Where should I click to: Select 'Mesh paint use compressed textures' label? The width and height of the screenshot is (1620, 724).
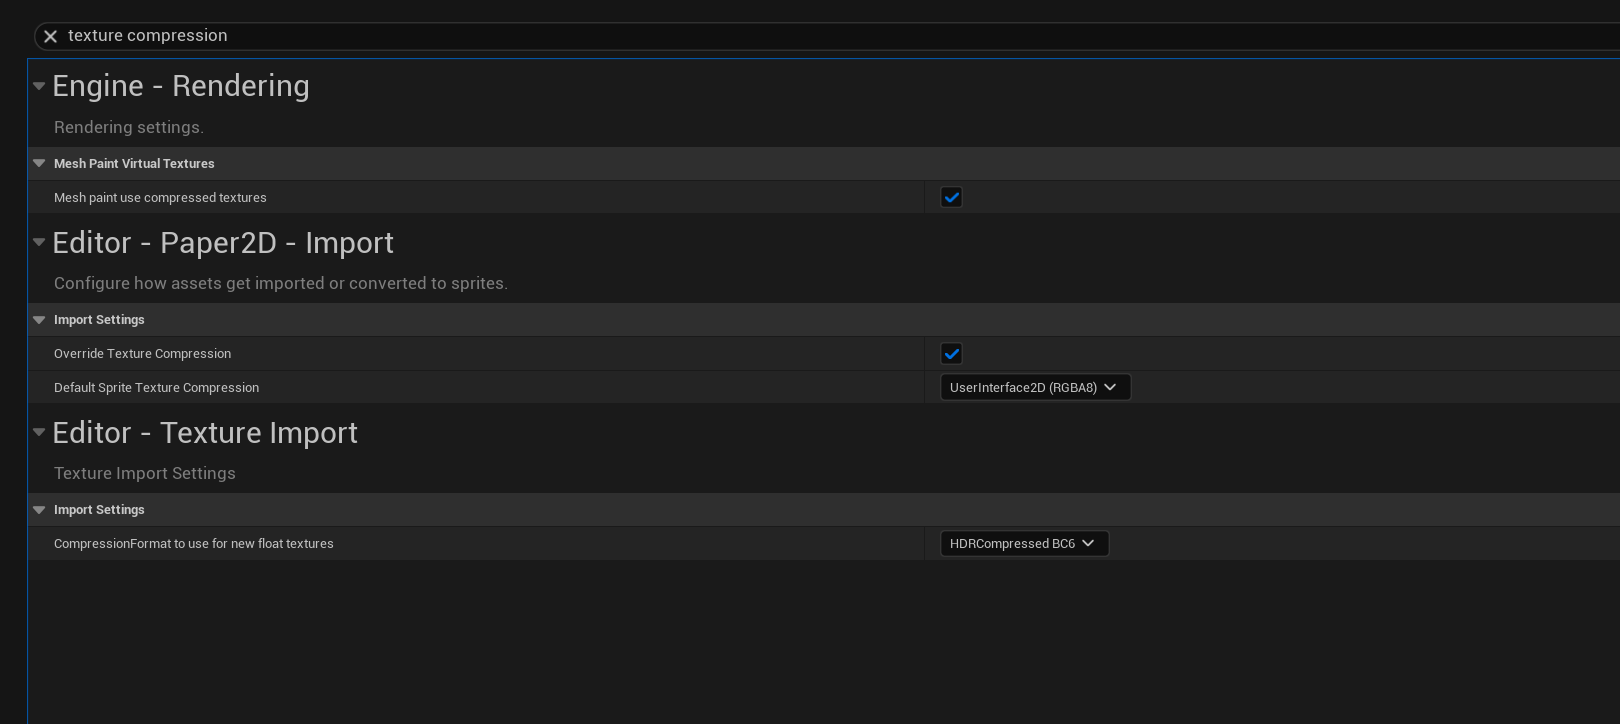[x=160, y=198]
